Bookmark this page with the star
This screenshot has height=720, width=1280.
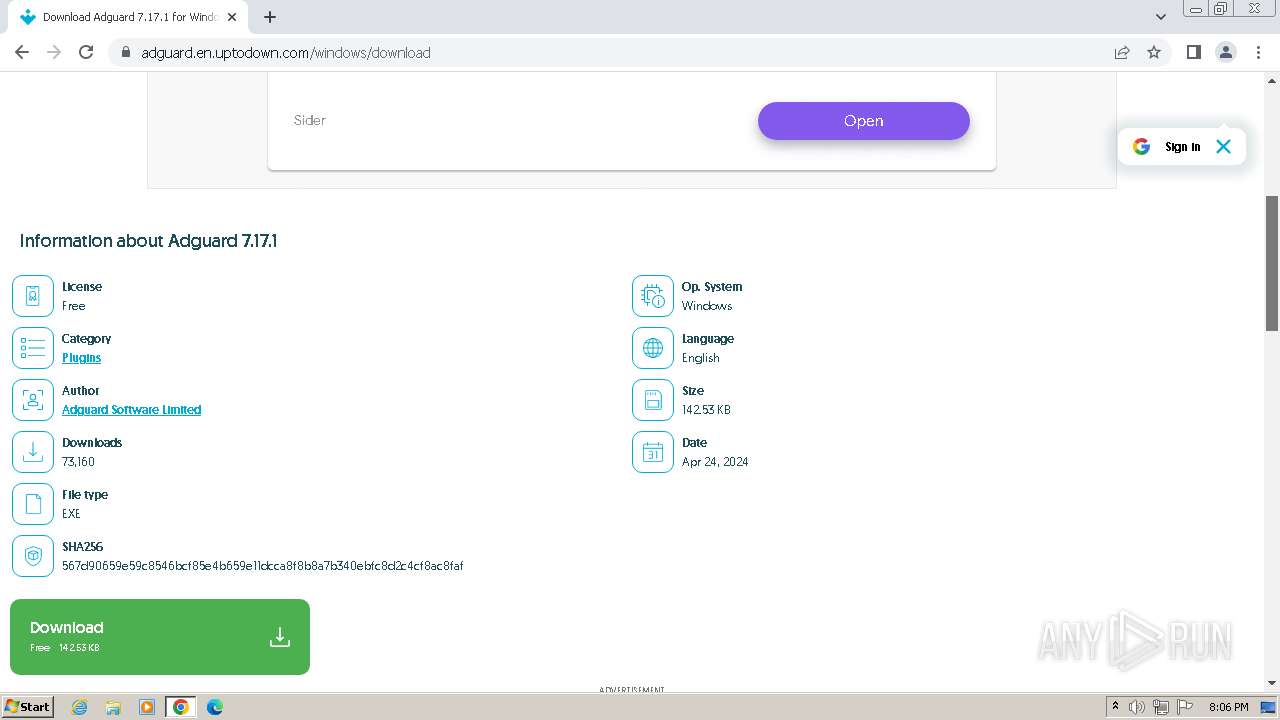pyautogui.click(x=1154, y=52)
